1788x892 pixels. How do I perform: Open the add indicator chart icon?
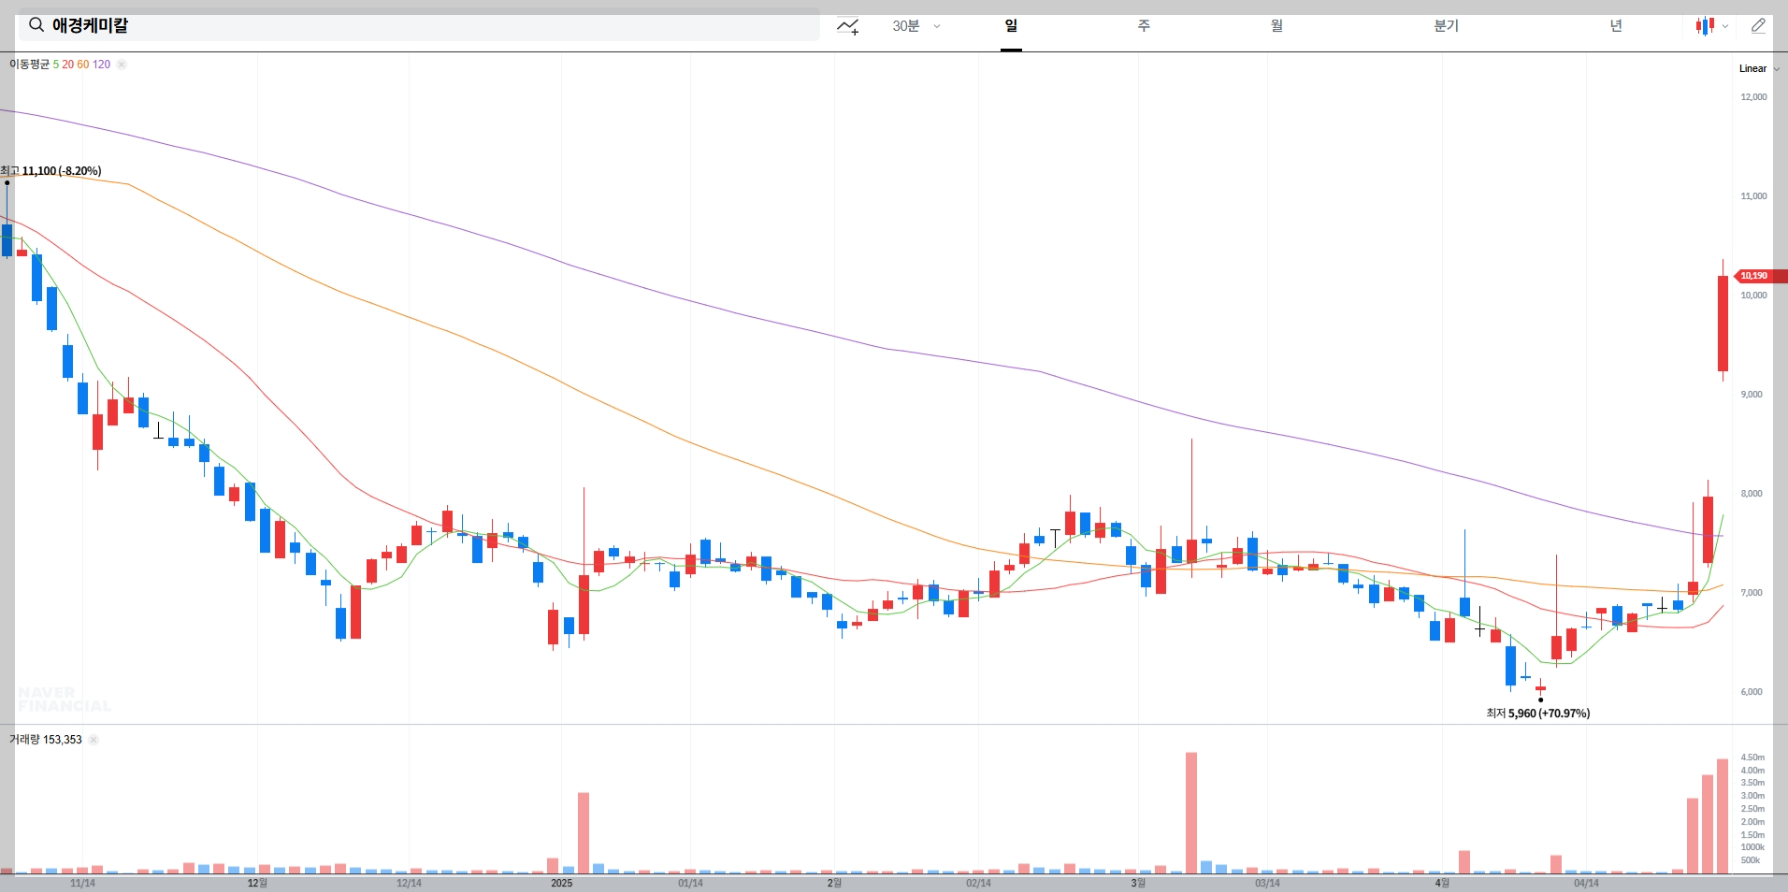[x=848, y=26]
